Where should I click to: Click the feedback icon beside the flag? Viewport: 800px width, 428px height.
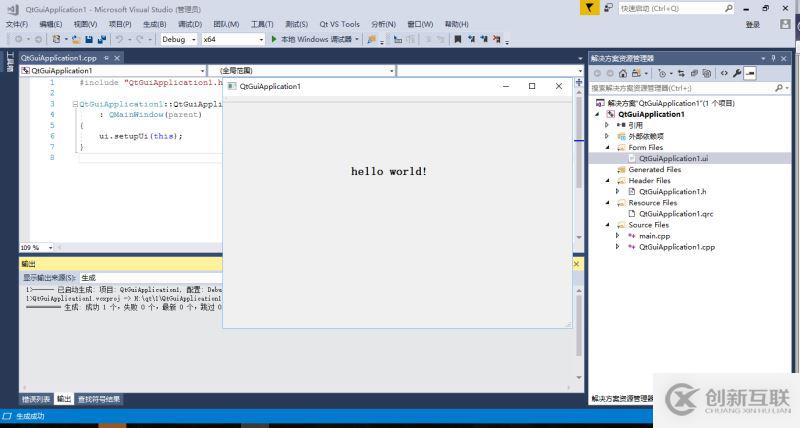[x=608, y=8]
